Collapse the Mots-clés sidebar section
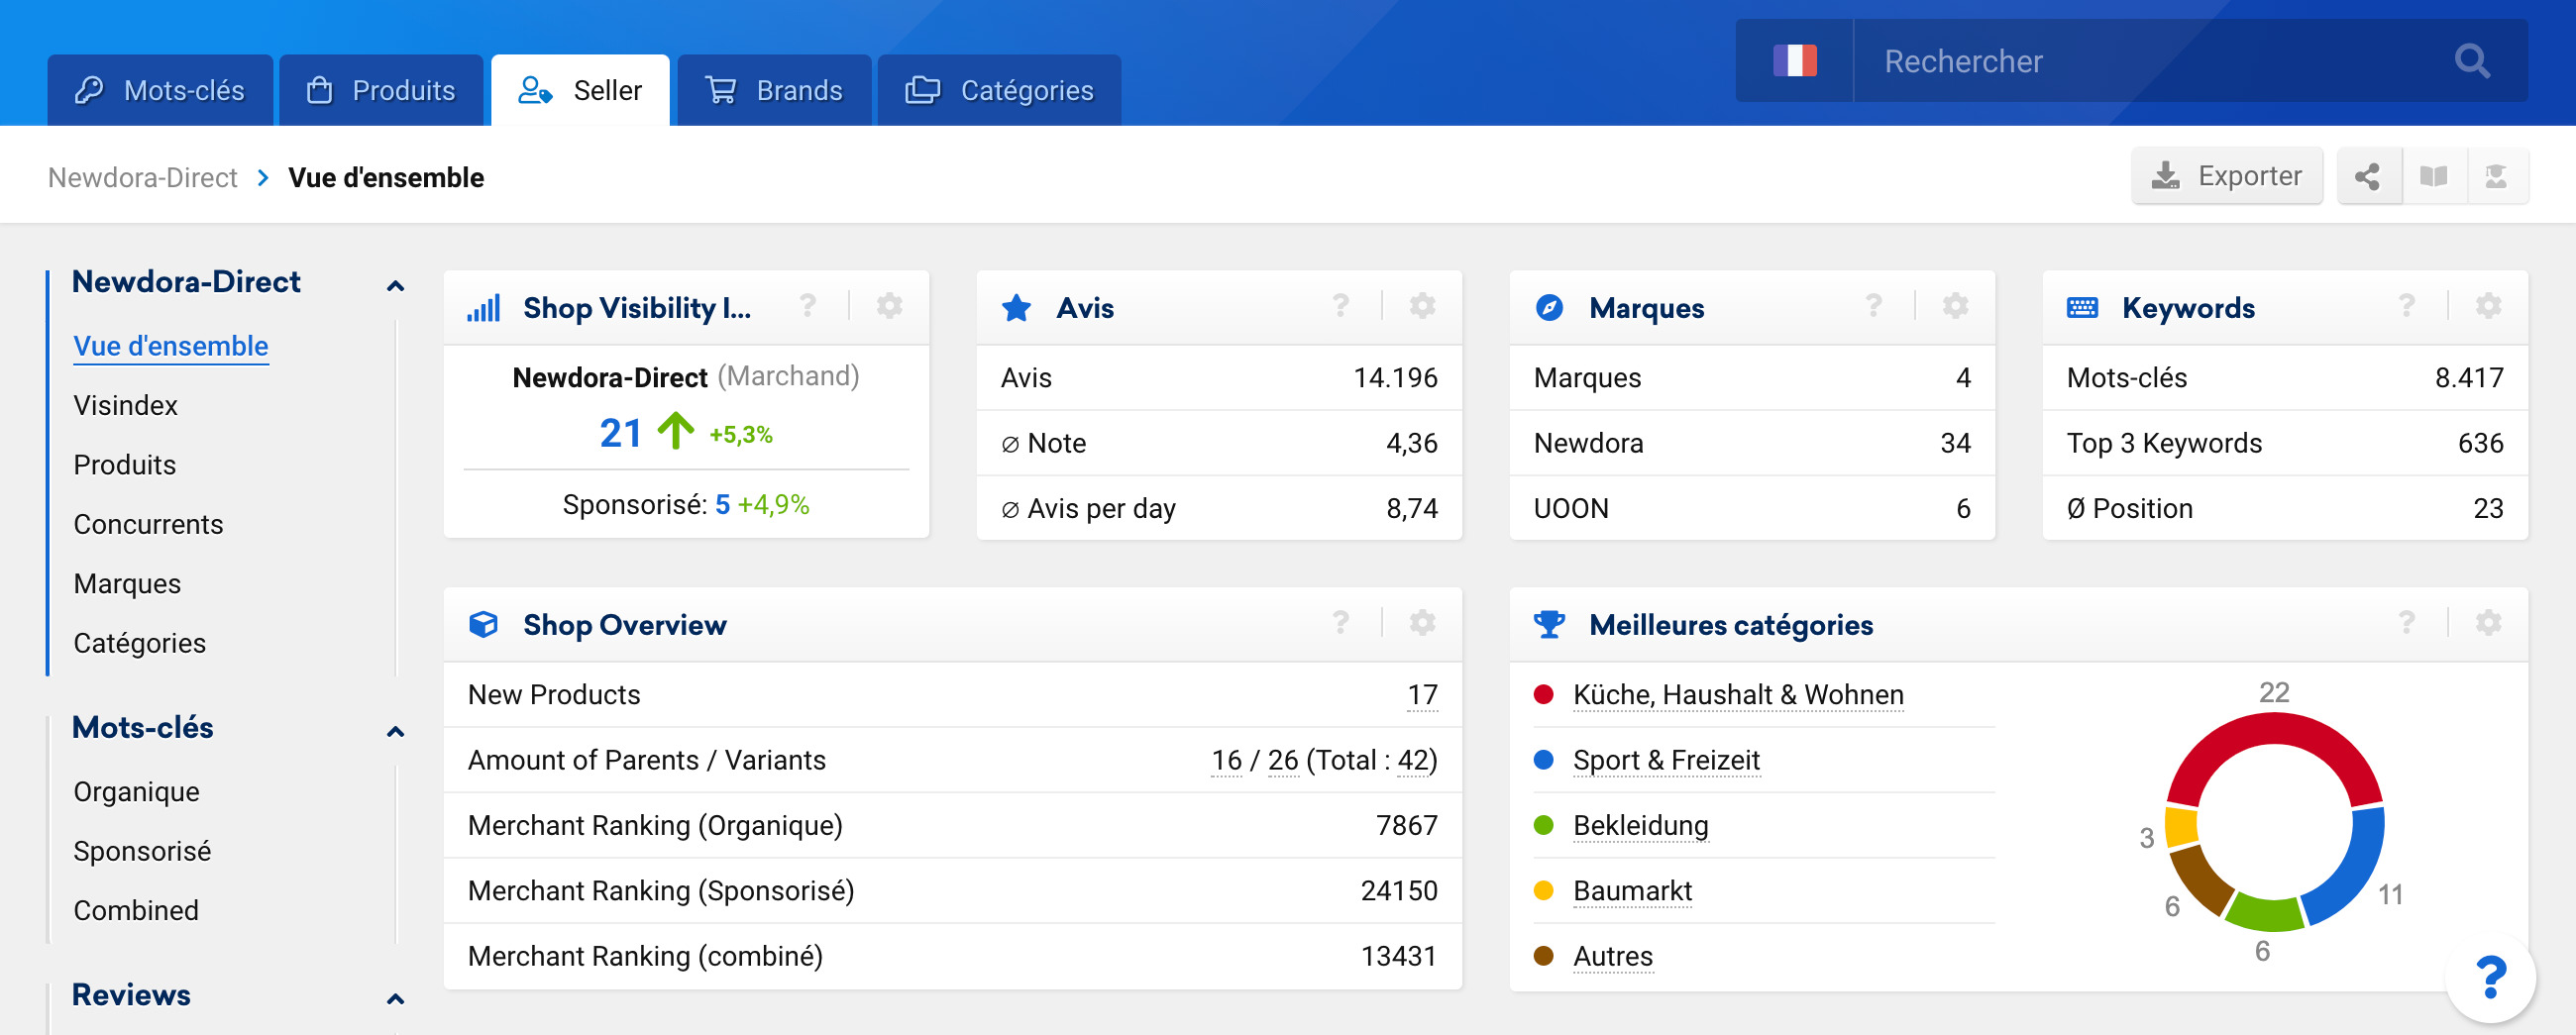Viewport: 2576px width, 1035px height. point(395,730)
